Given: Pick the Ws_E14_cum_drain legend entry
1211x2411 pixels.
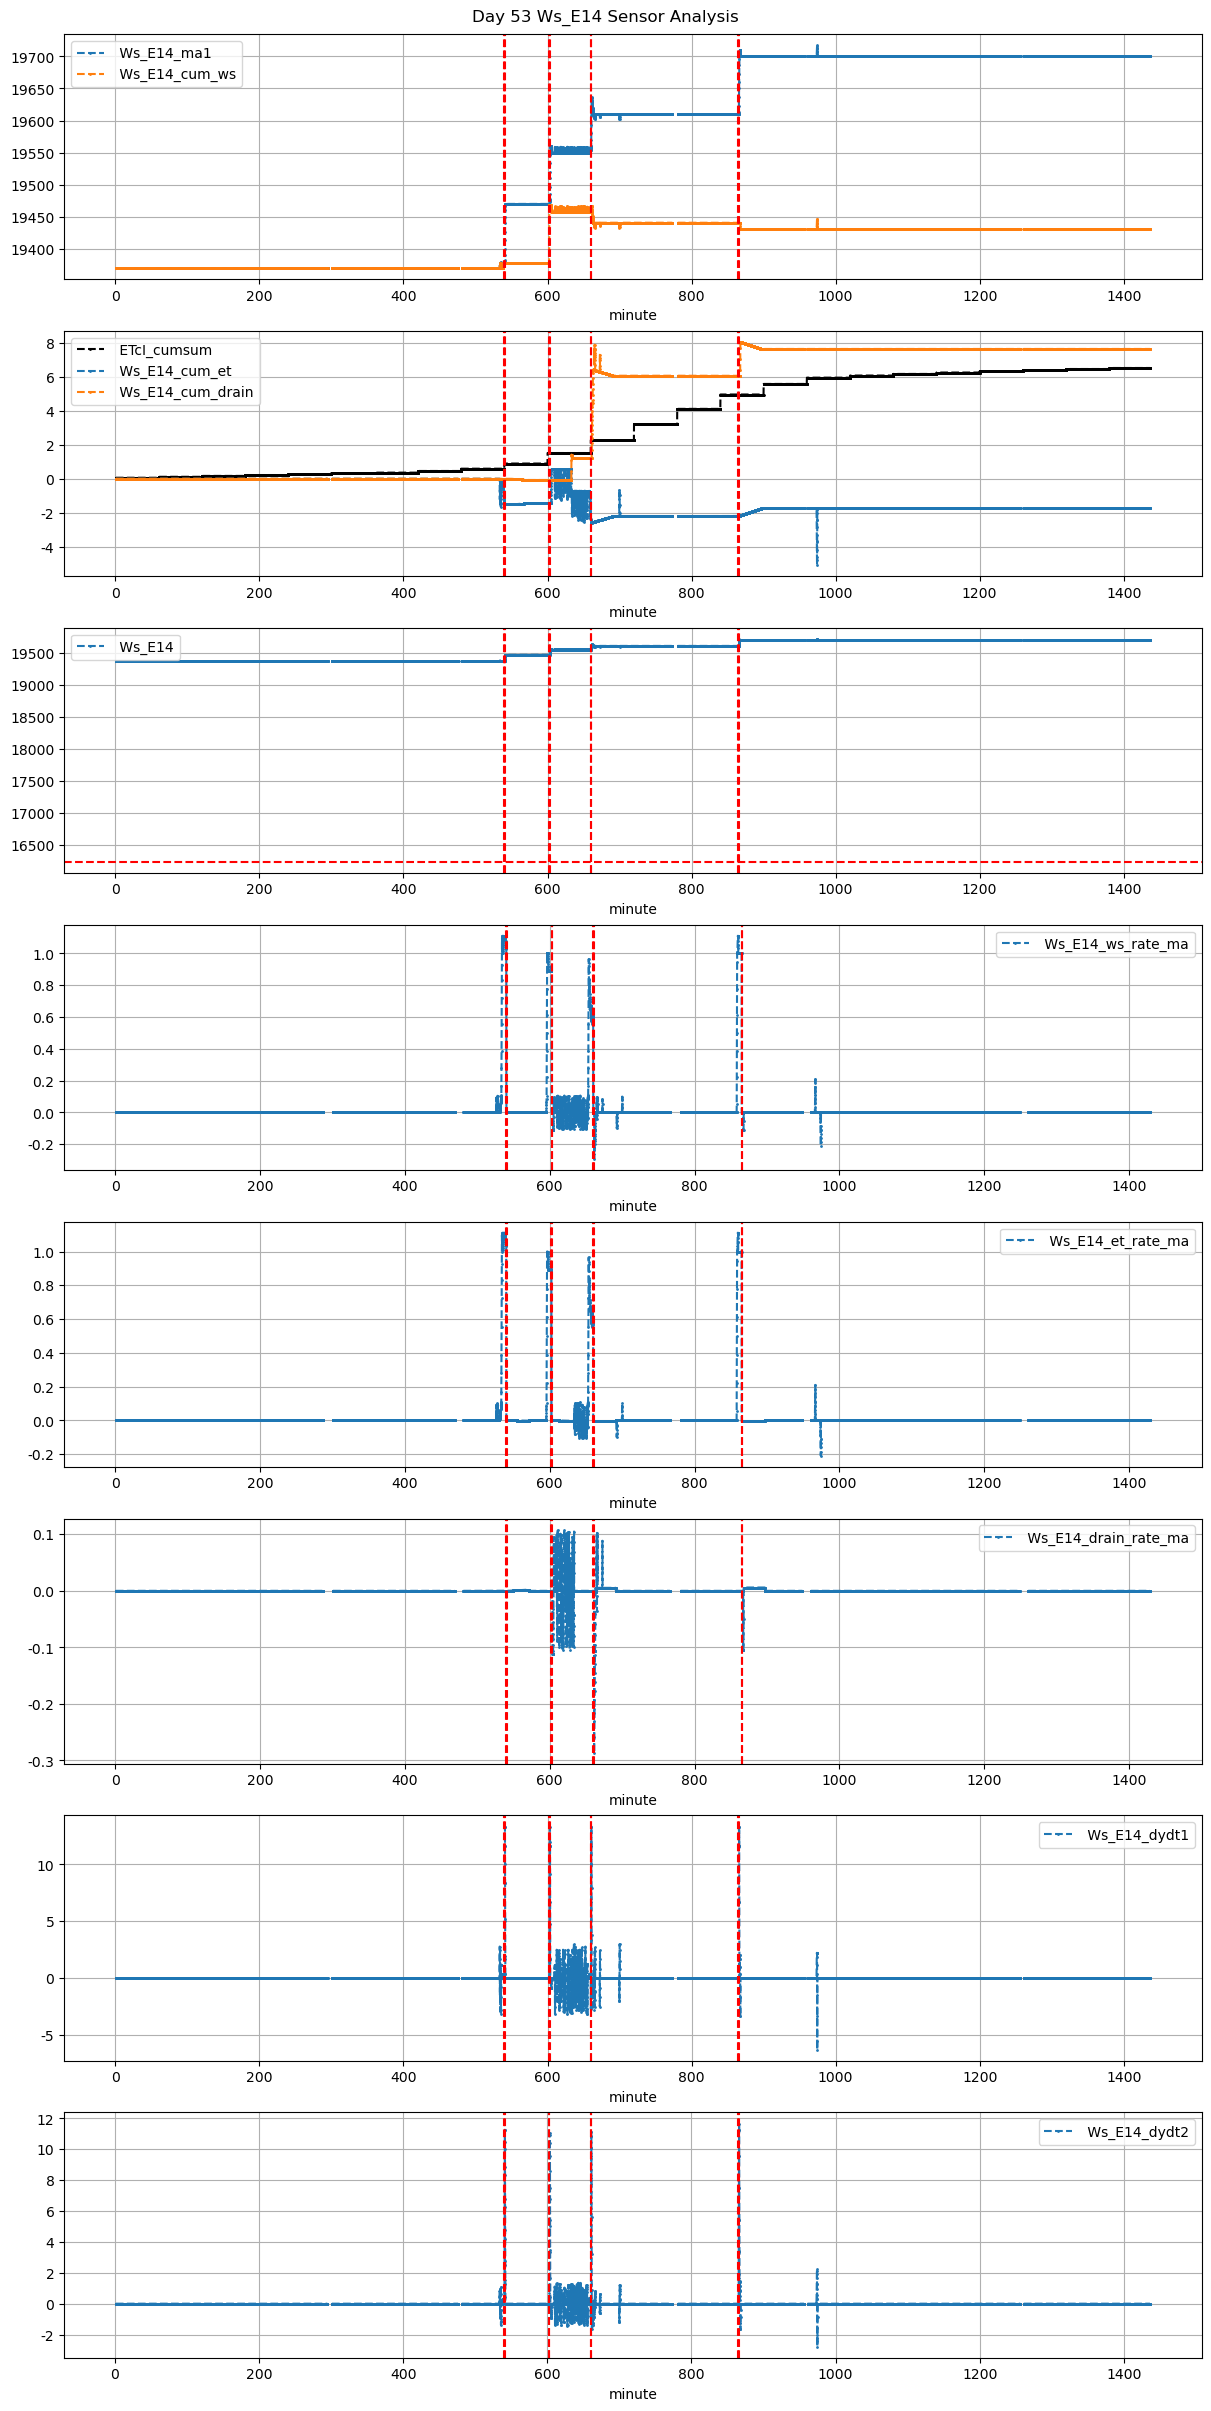Looking at the screenshot, I should click(x=185, y=393).
